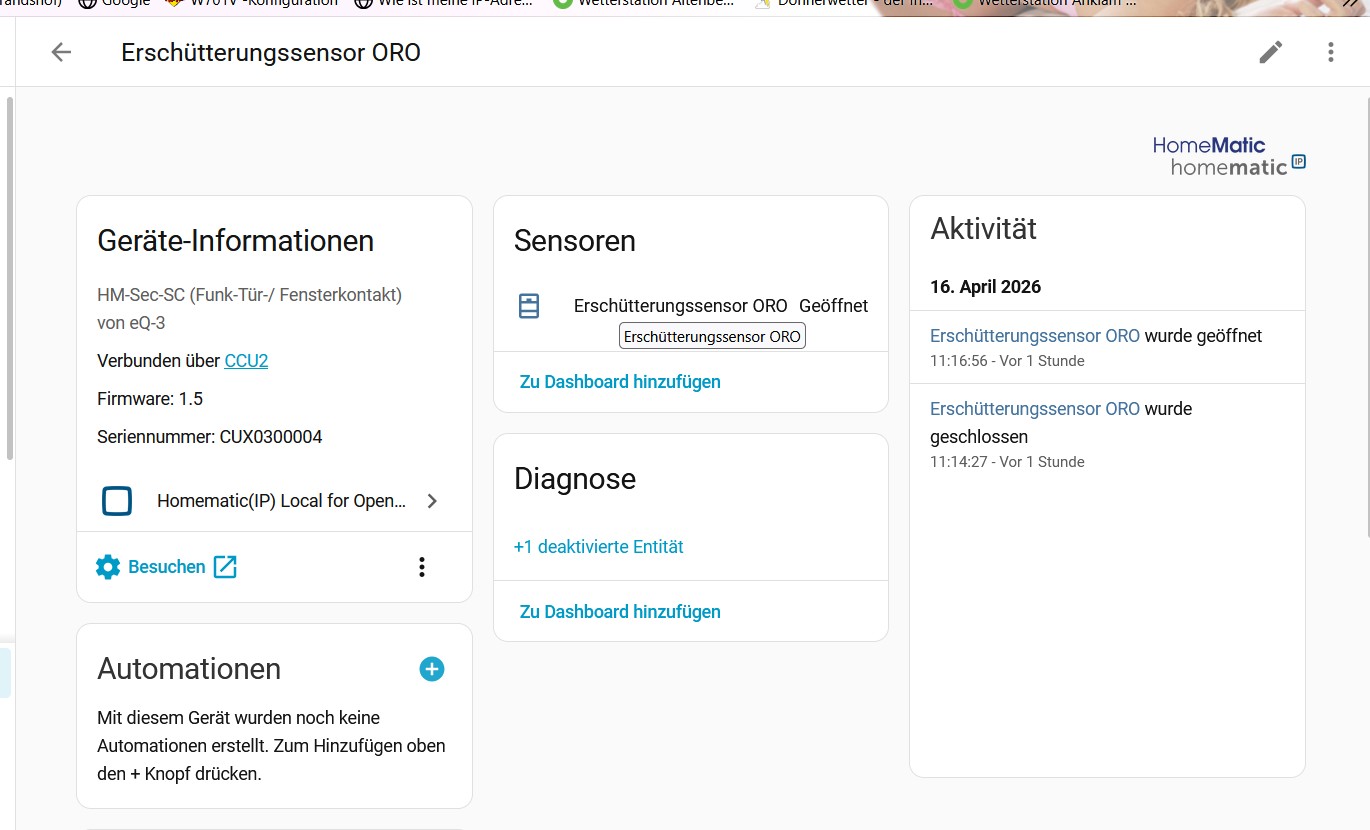Click the Homematic(IP) Local integration icon
Screen dimensions: 1370x830
[117, 501]
